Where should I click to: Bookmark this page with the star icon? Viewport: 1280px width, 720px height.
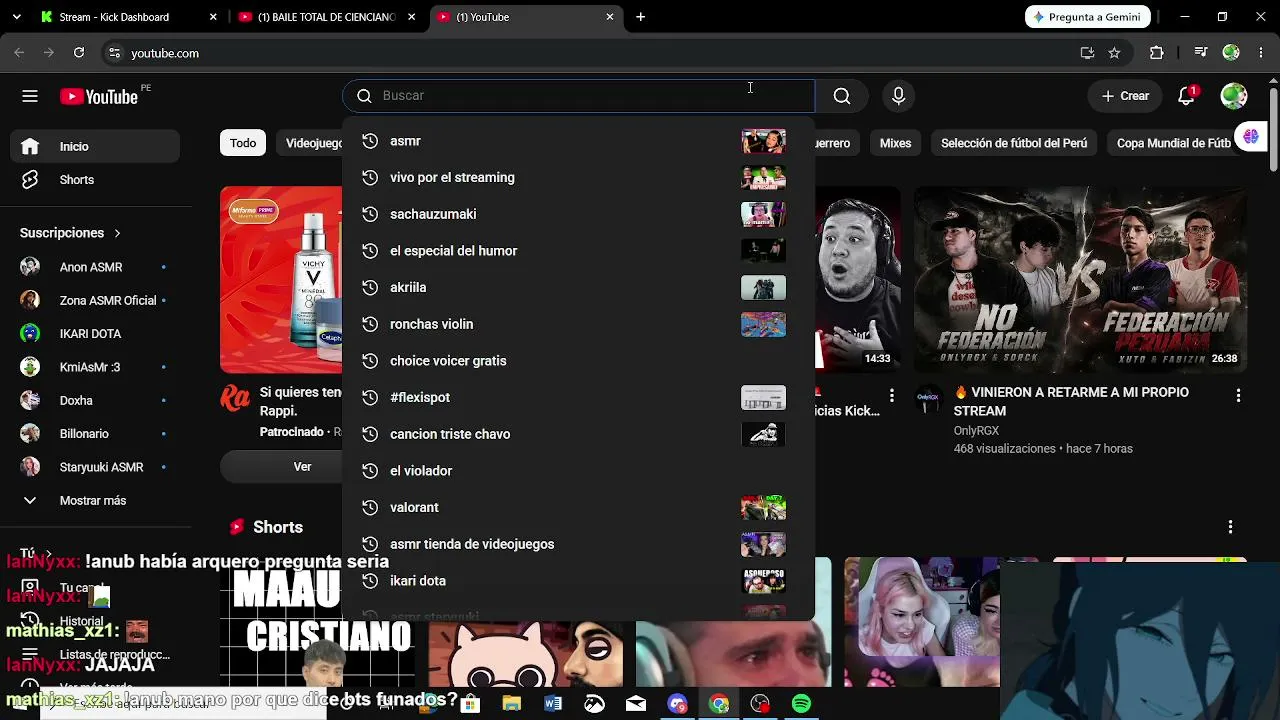pos(1114,53)
